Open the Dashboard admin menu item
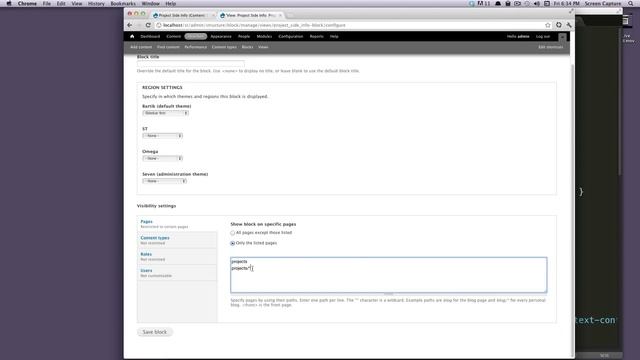Image resolution: width=640 pixels, height=360 pixels. tap(150, 37)
